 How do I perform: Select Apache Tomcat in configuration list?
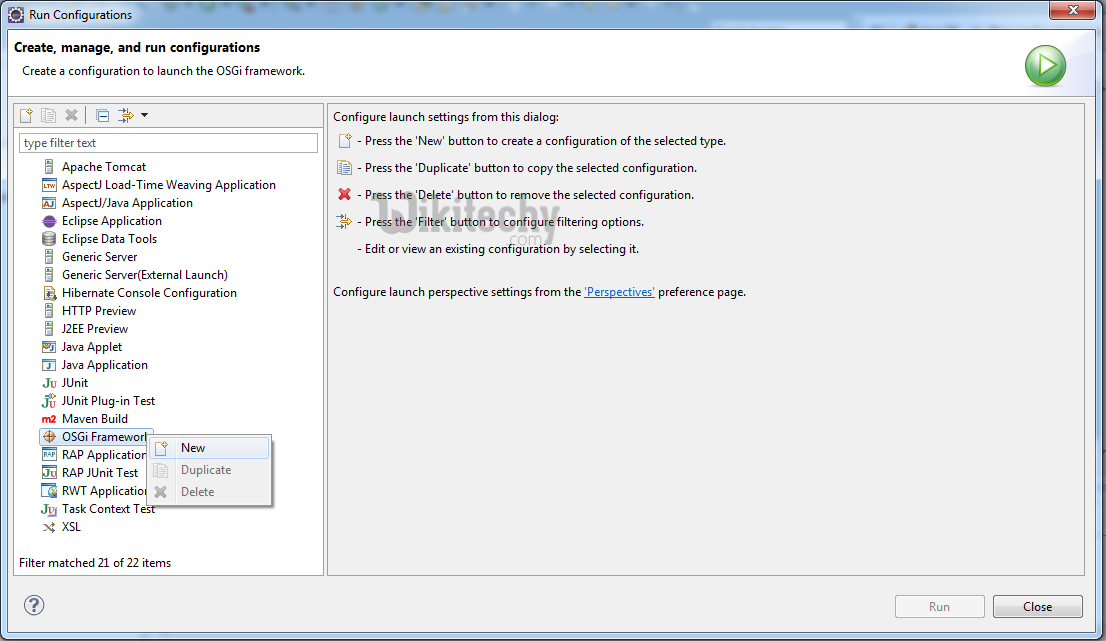point(103,167)
